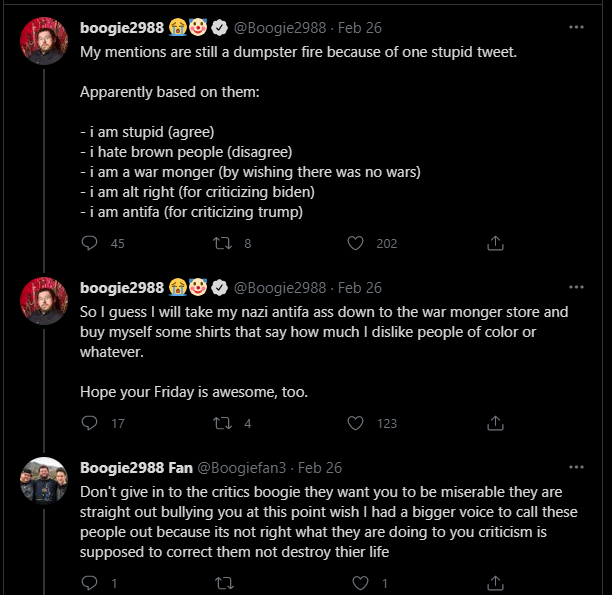Retweet the dumpster fire tweet

[x=224, y=243]
